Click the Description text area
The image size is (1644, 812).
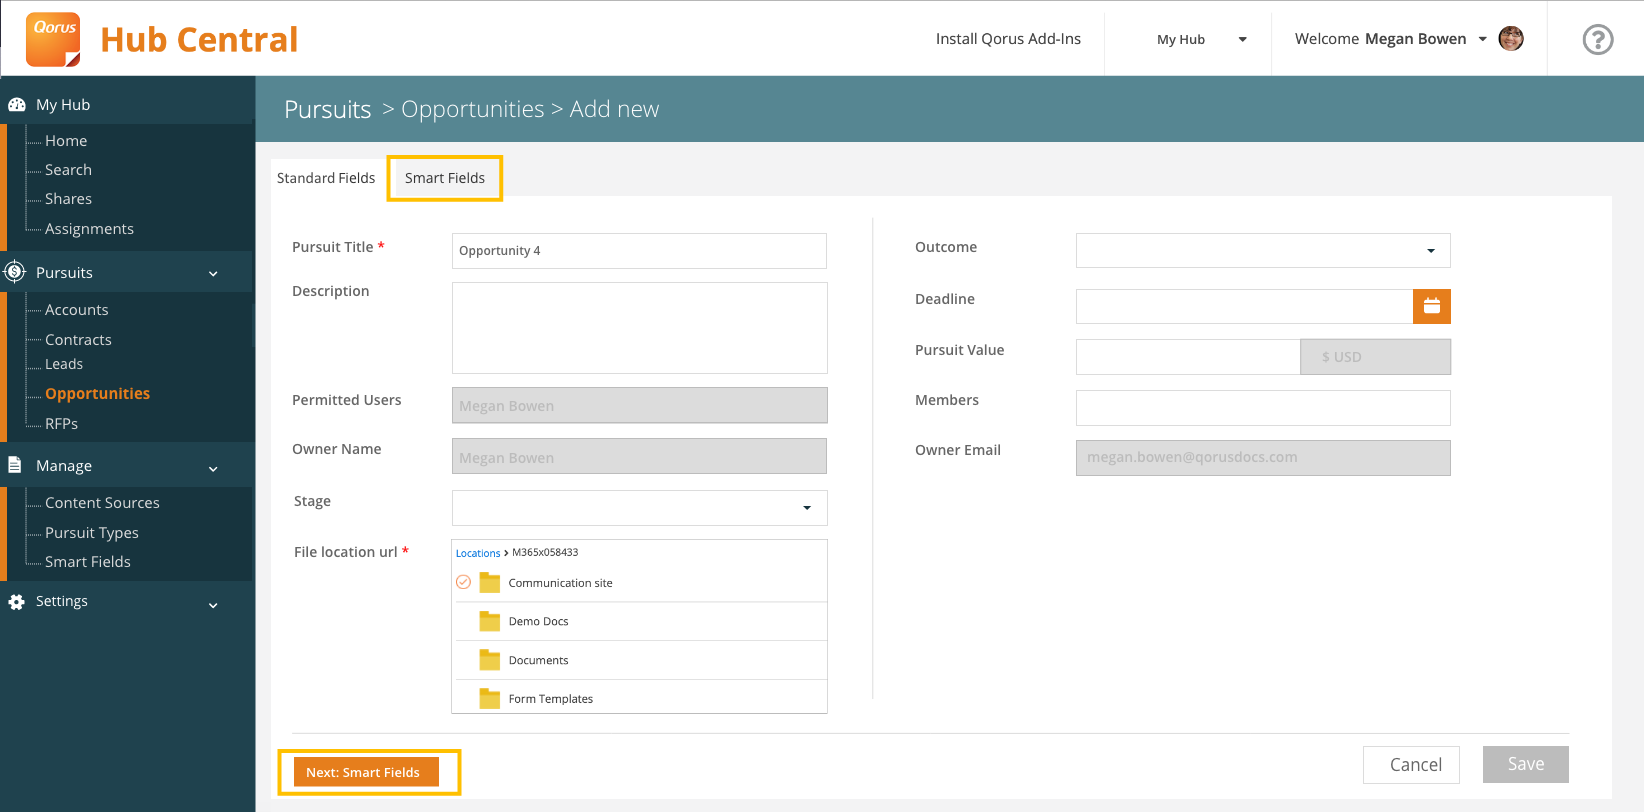point(640,328)
